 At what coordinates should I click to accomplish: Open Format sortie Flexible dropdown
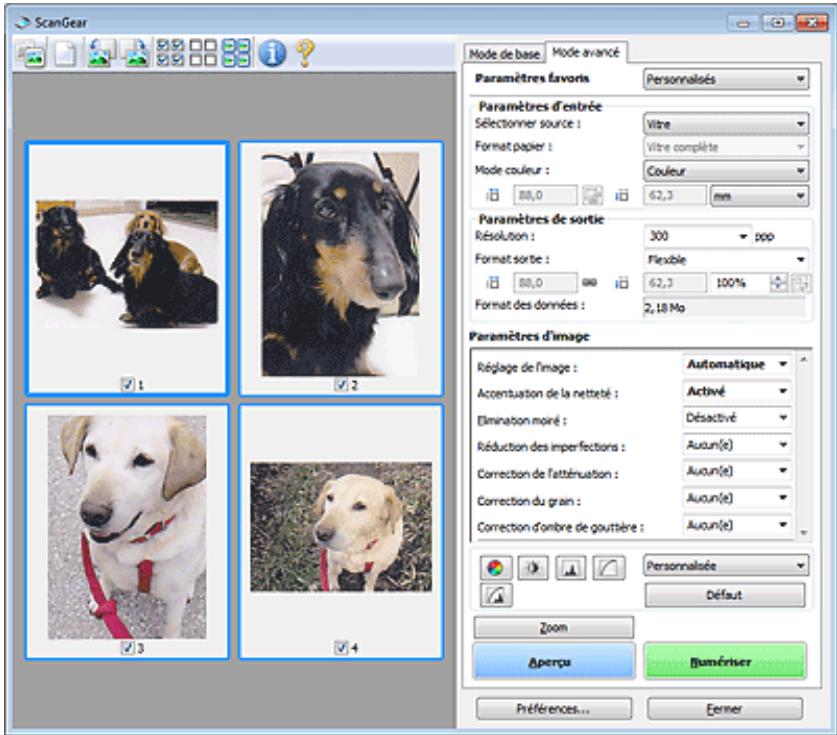click(726, 259)
